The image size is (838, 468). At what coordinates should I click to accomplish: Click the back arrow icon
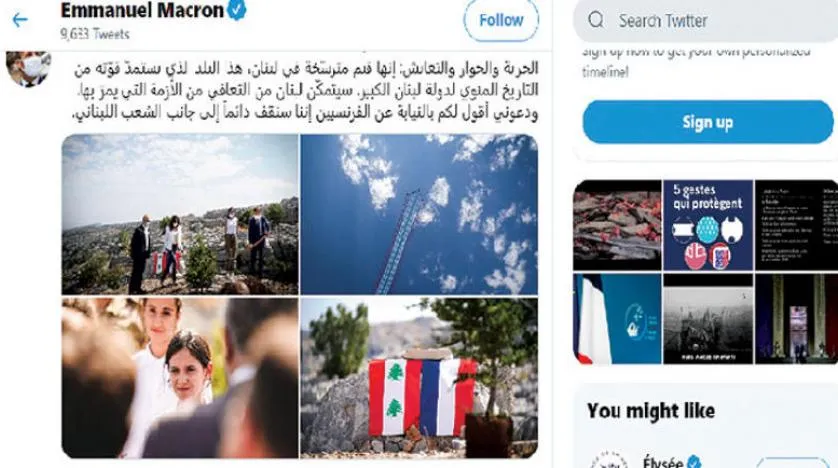pyautogui.click(x=20, y=20)
